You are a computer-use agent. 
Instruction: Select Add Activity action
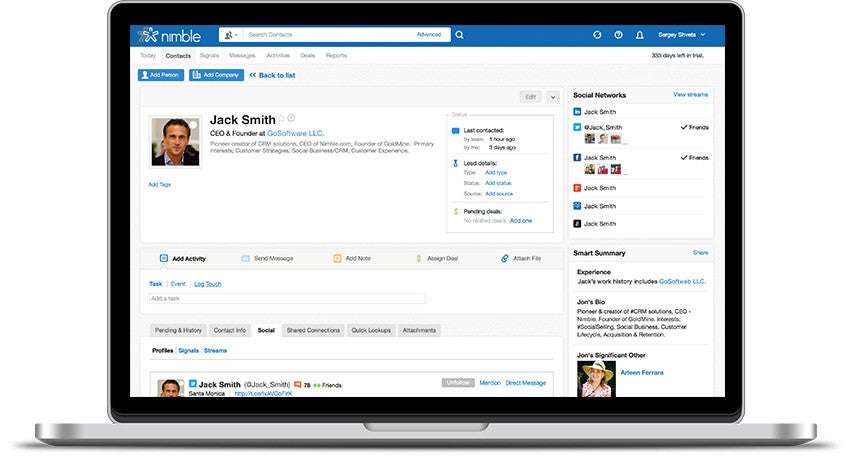pos(183,258)
